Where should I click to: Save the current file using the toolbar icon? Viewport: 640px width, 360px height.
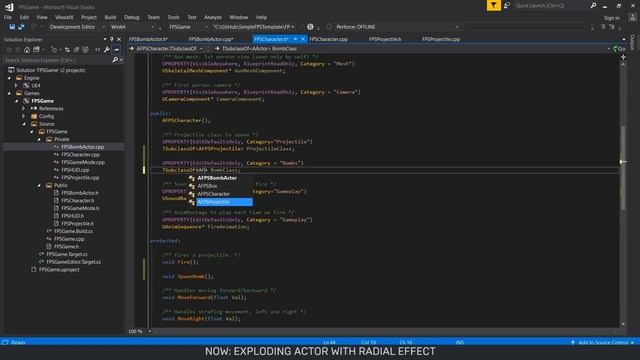point(12,27)
